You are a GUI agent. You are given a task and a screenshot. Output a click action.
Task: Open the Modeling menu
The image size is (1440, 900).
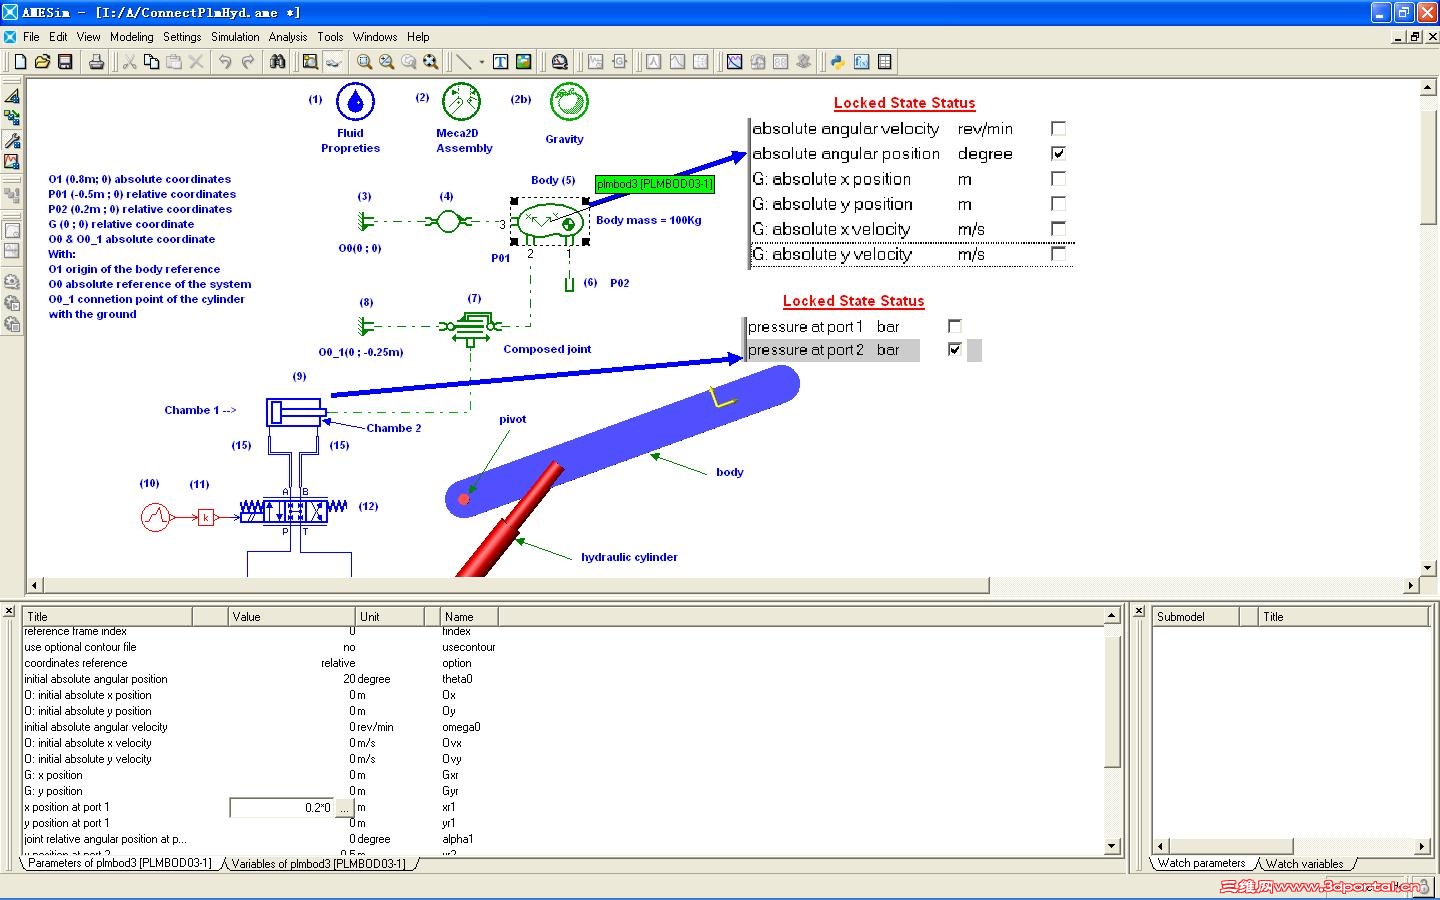pos(132,37)
